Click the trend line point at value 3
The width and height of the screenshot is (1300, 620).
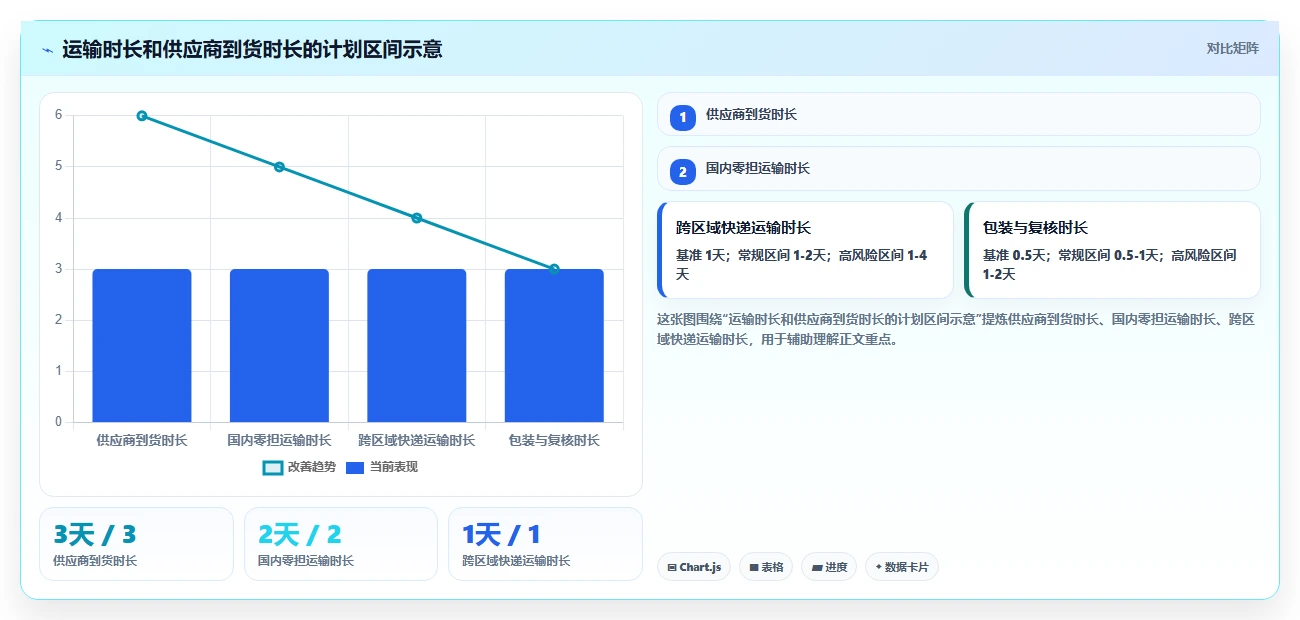point(554,269)
